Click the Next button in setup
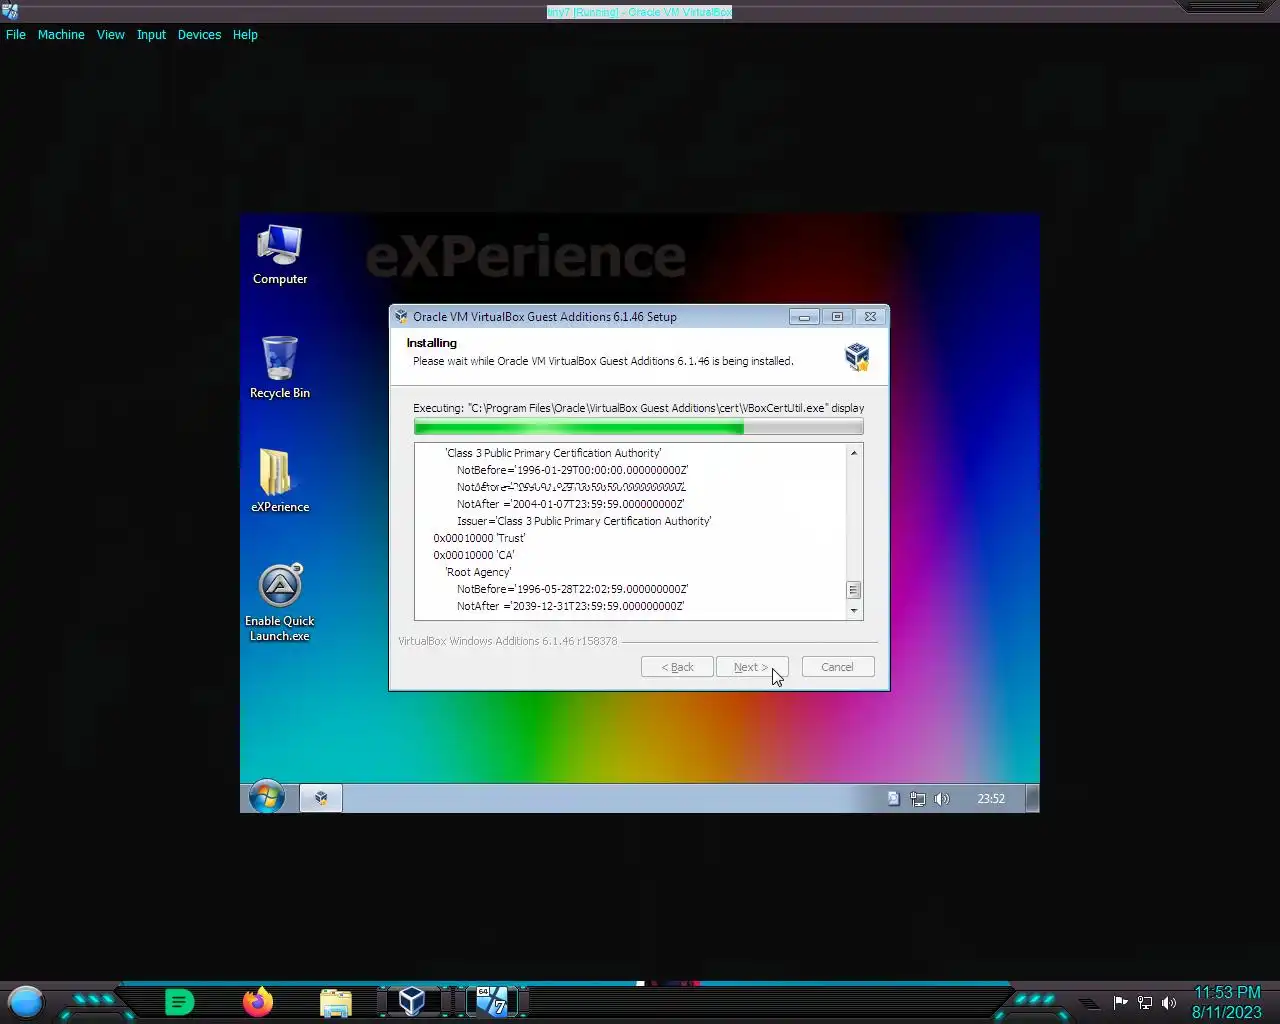1280x1024 pixels. point(752,667)
